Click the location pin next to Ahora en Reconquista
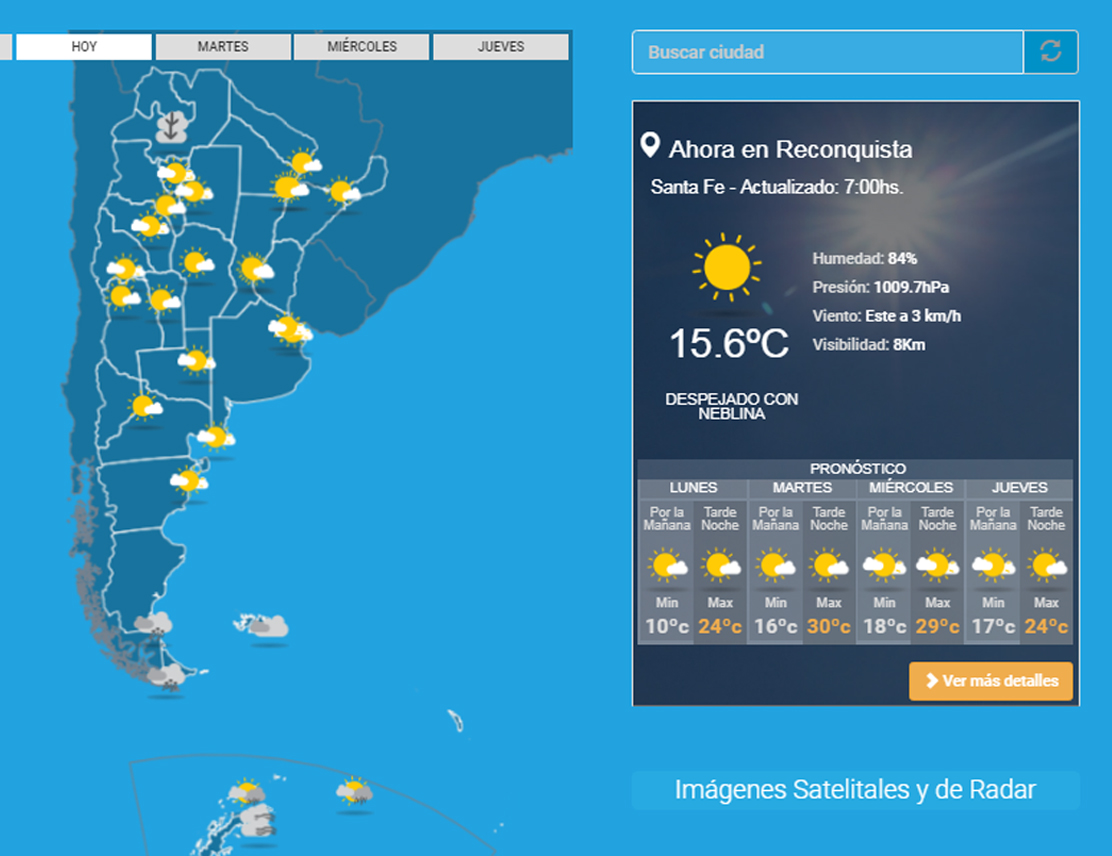This screenshot has width=1112, height=856. point(650,147)
